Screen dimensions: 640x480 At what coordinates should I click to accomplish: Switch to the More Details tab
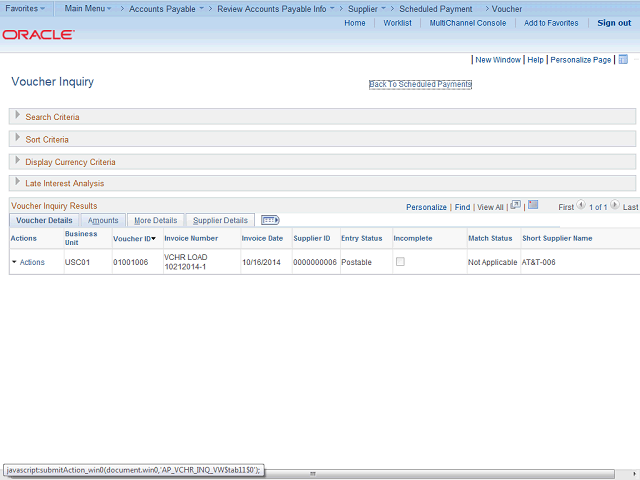156,220
